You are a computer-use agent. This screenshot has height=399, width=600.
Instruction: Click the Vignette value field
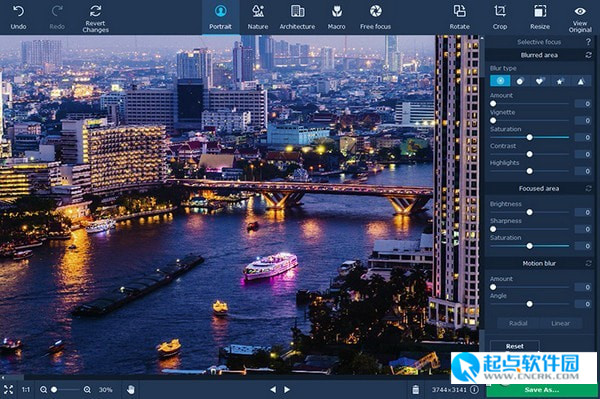pyautogui.click(x=583, y=121)
